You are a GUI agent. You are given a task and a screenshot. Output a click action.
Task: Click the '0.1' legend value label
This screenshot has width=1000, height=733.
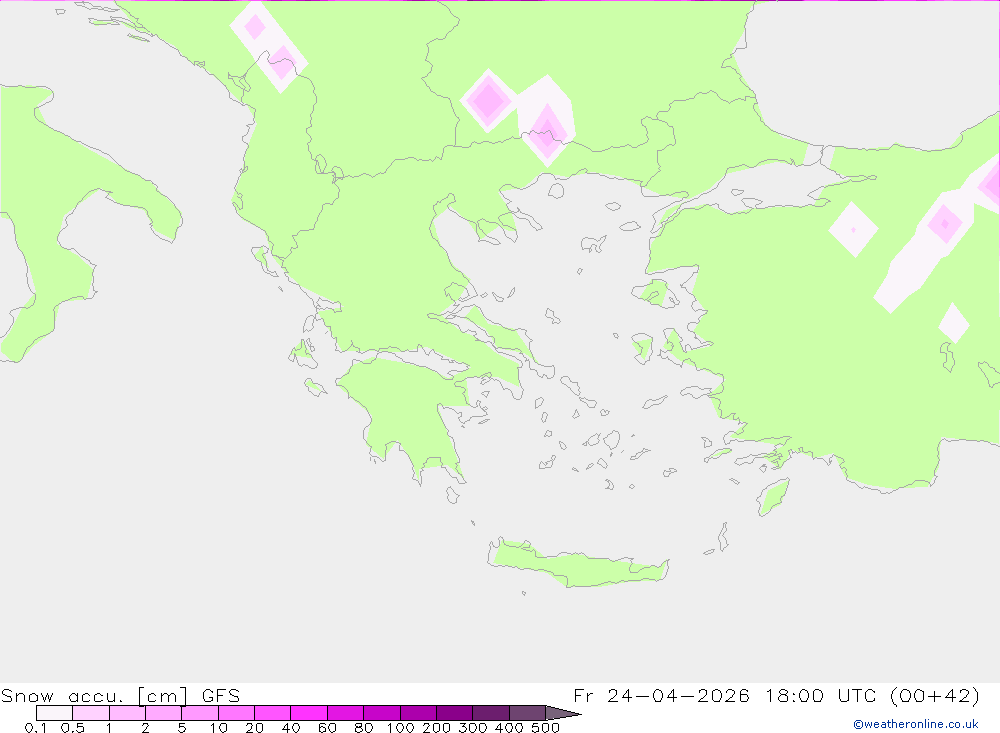point(36,727)
